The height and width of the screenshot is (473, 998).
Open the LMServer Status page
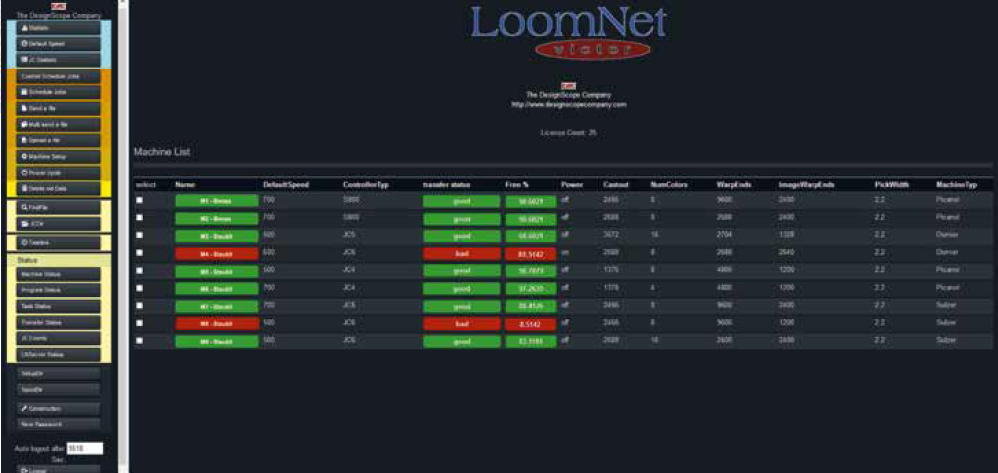coord(59,355)
